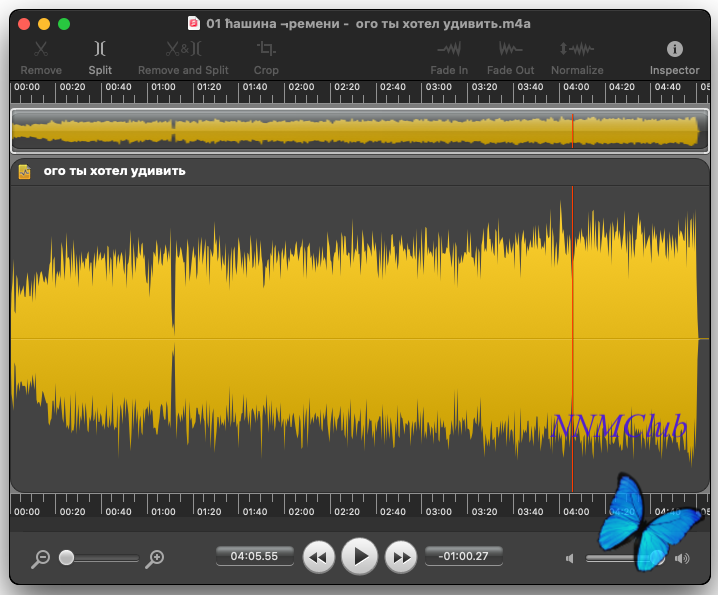The width and height of the screenshot is (718, 595).
Task: Click the fast forward button
Action: pyautogui.click(x=400, y=557)
